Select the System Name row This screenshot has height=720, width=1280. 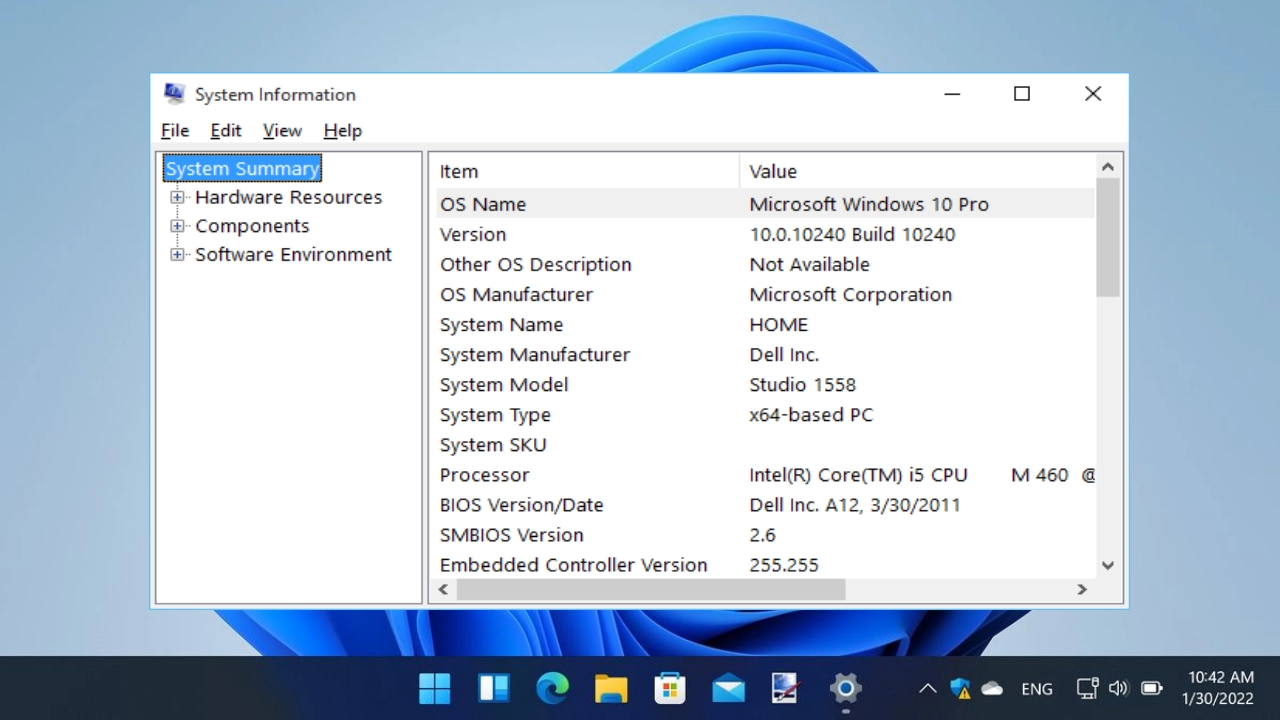click(x=765, y=324)
